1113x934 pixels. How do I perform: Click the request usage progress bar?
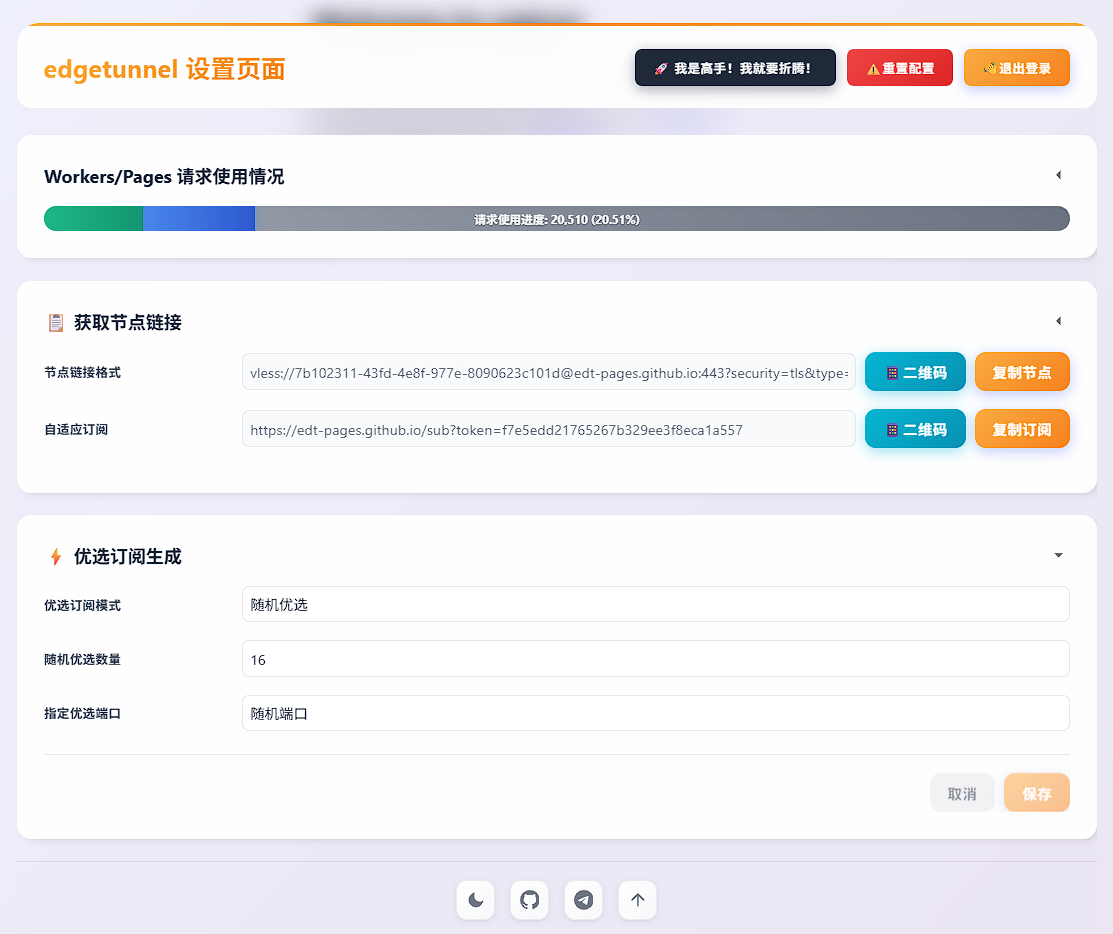tap(556, 218)
